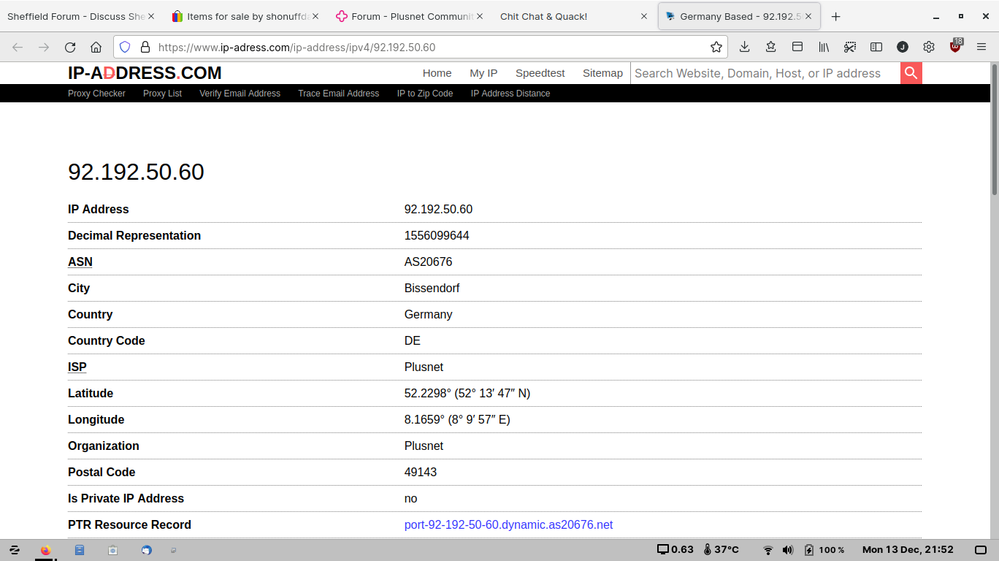Open the Firefox hamburger application menu
The height and width of the screenshot is (561, 999).
pos(981,47)
